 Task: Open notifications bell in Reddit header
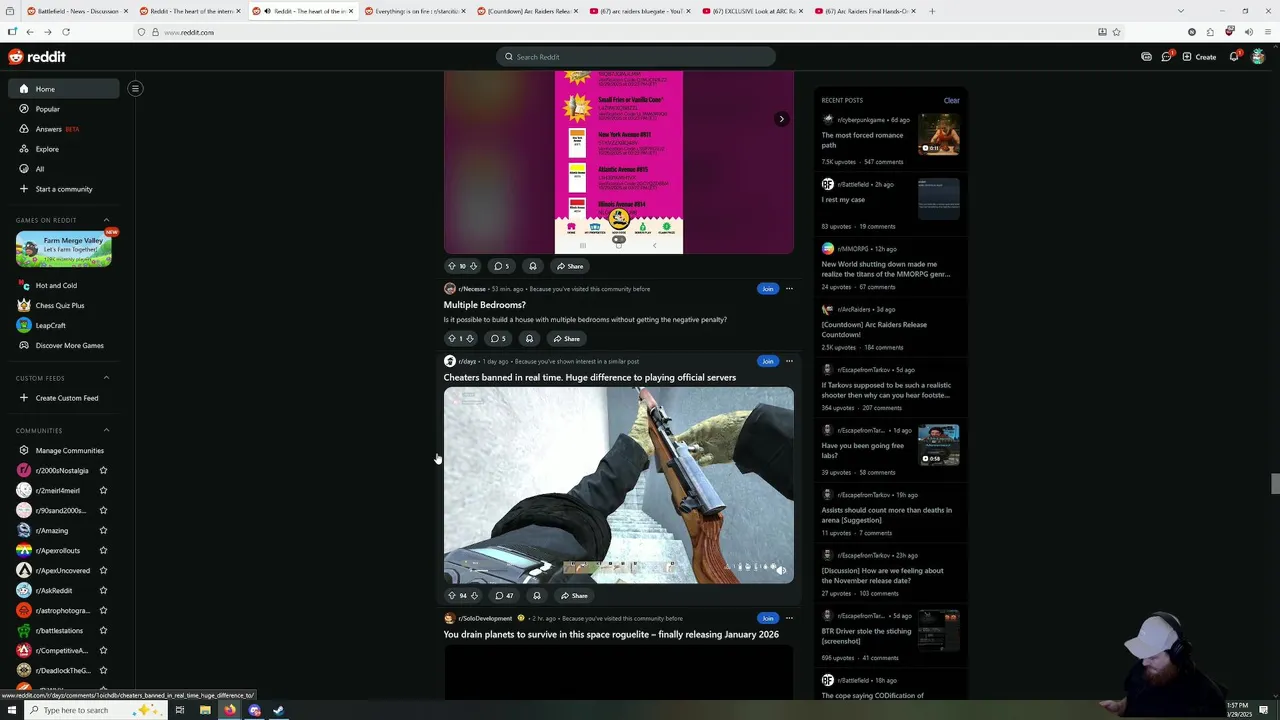(x=1234, y=57)
